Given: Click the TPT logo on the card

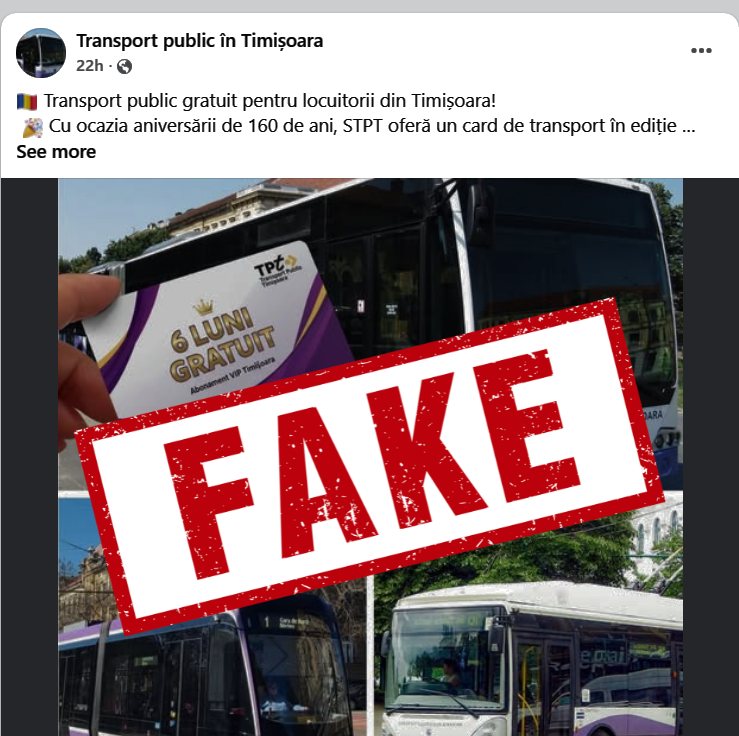Looking at the screenshot, I should [278, 270].
